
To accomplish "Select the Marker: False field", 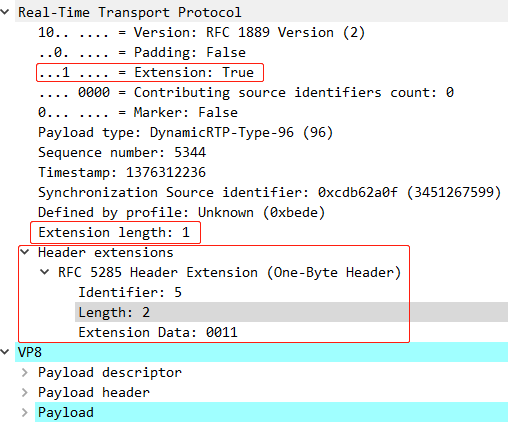I will [138, 112].
